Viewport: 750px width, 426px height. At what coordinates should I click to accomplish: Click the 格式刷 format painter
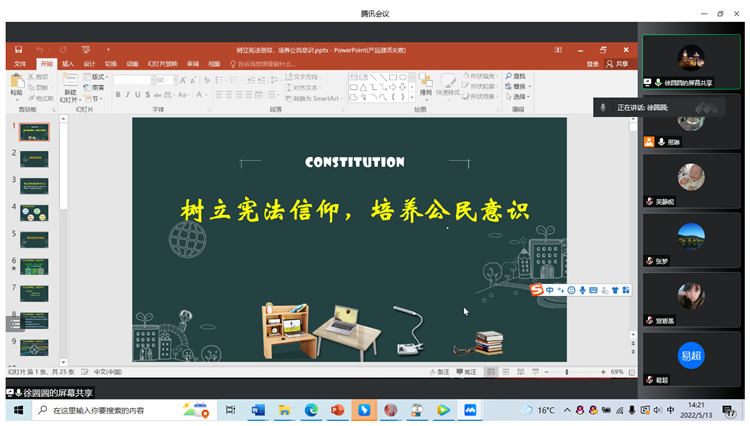click(41, 98)
